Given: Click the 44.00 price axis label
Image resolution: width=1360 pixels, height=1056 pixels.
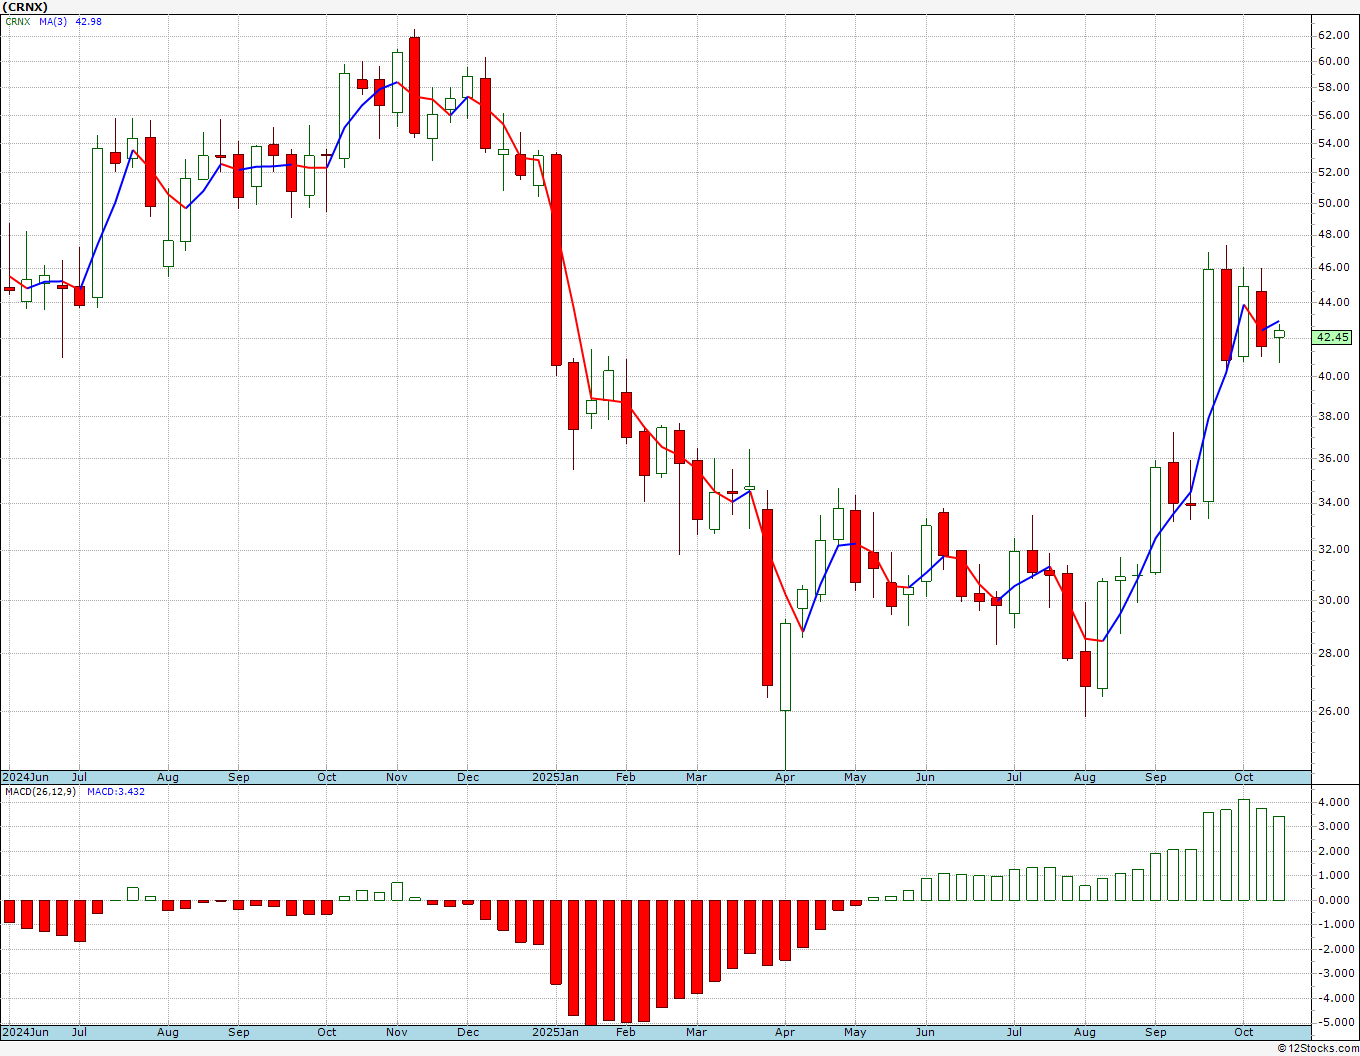Looking at the screenshot, I should [x=1333, y=302].
